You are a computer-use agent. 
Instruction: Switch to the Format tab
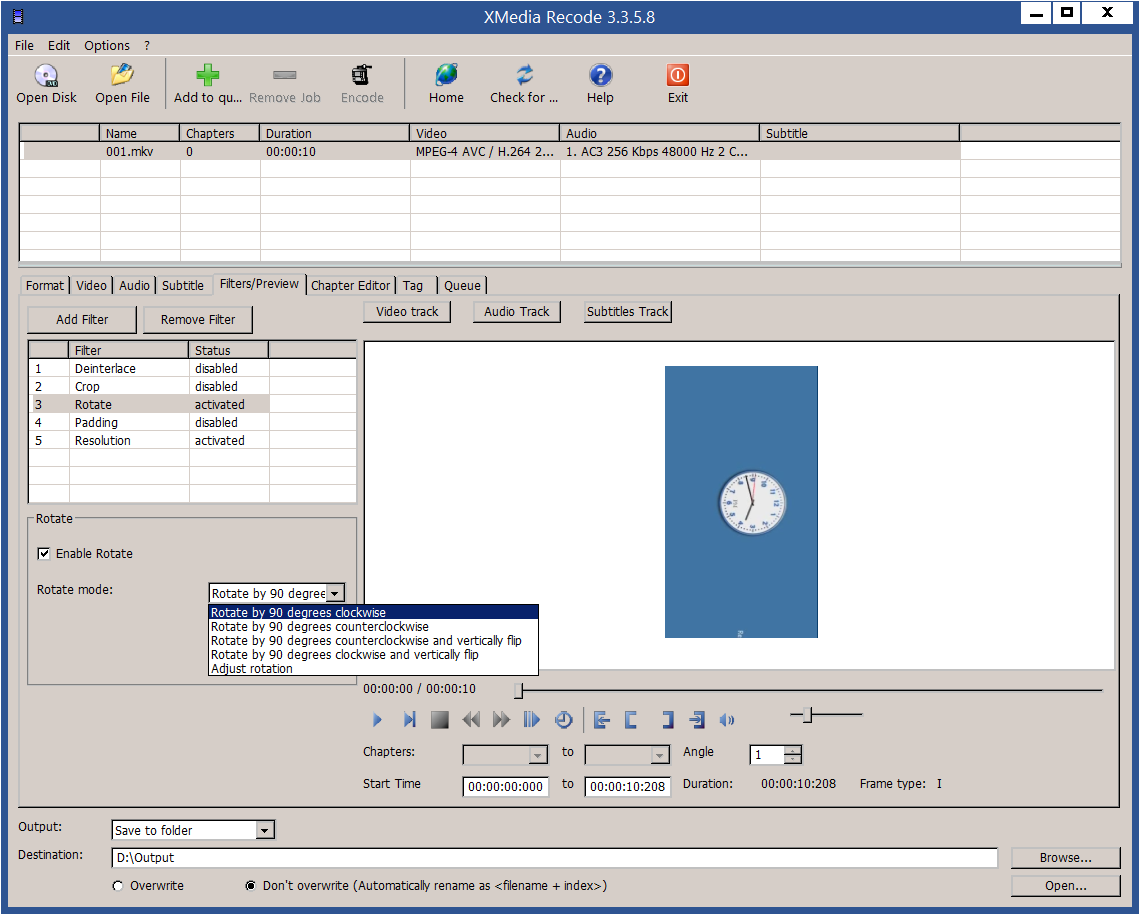click(x=45, y=286)
